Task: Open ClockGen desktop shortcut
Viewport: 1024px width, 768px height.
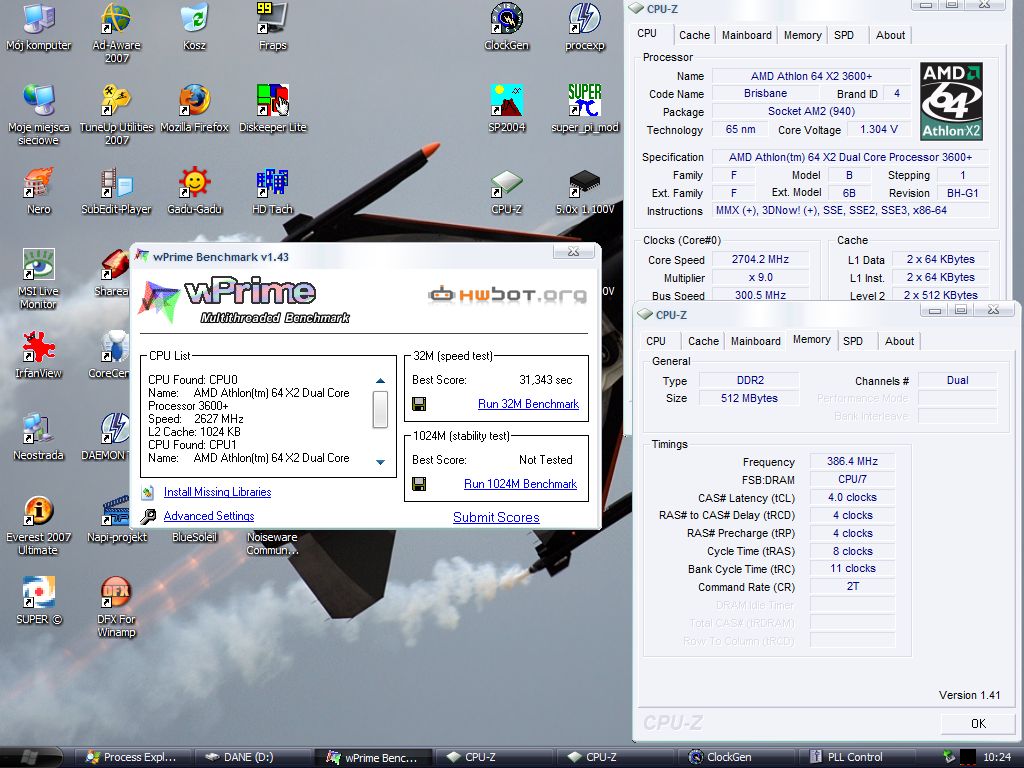Action: [506, 26]
